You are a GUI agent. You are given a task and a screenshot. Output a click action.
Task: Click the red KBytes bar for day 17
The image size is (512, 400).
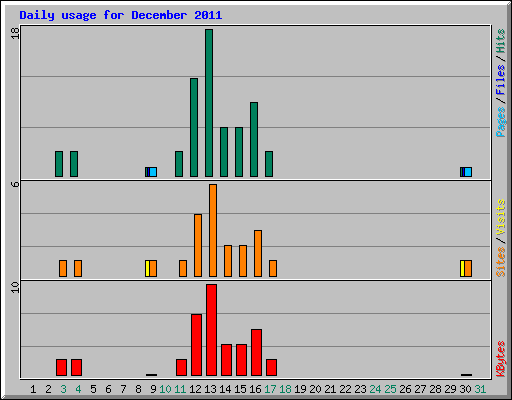[272, 367]
